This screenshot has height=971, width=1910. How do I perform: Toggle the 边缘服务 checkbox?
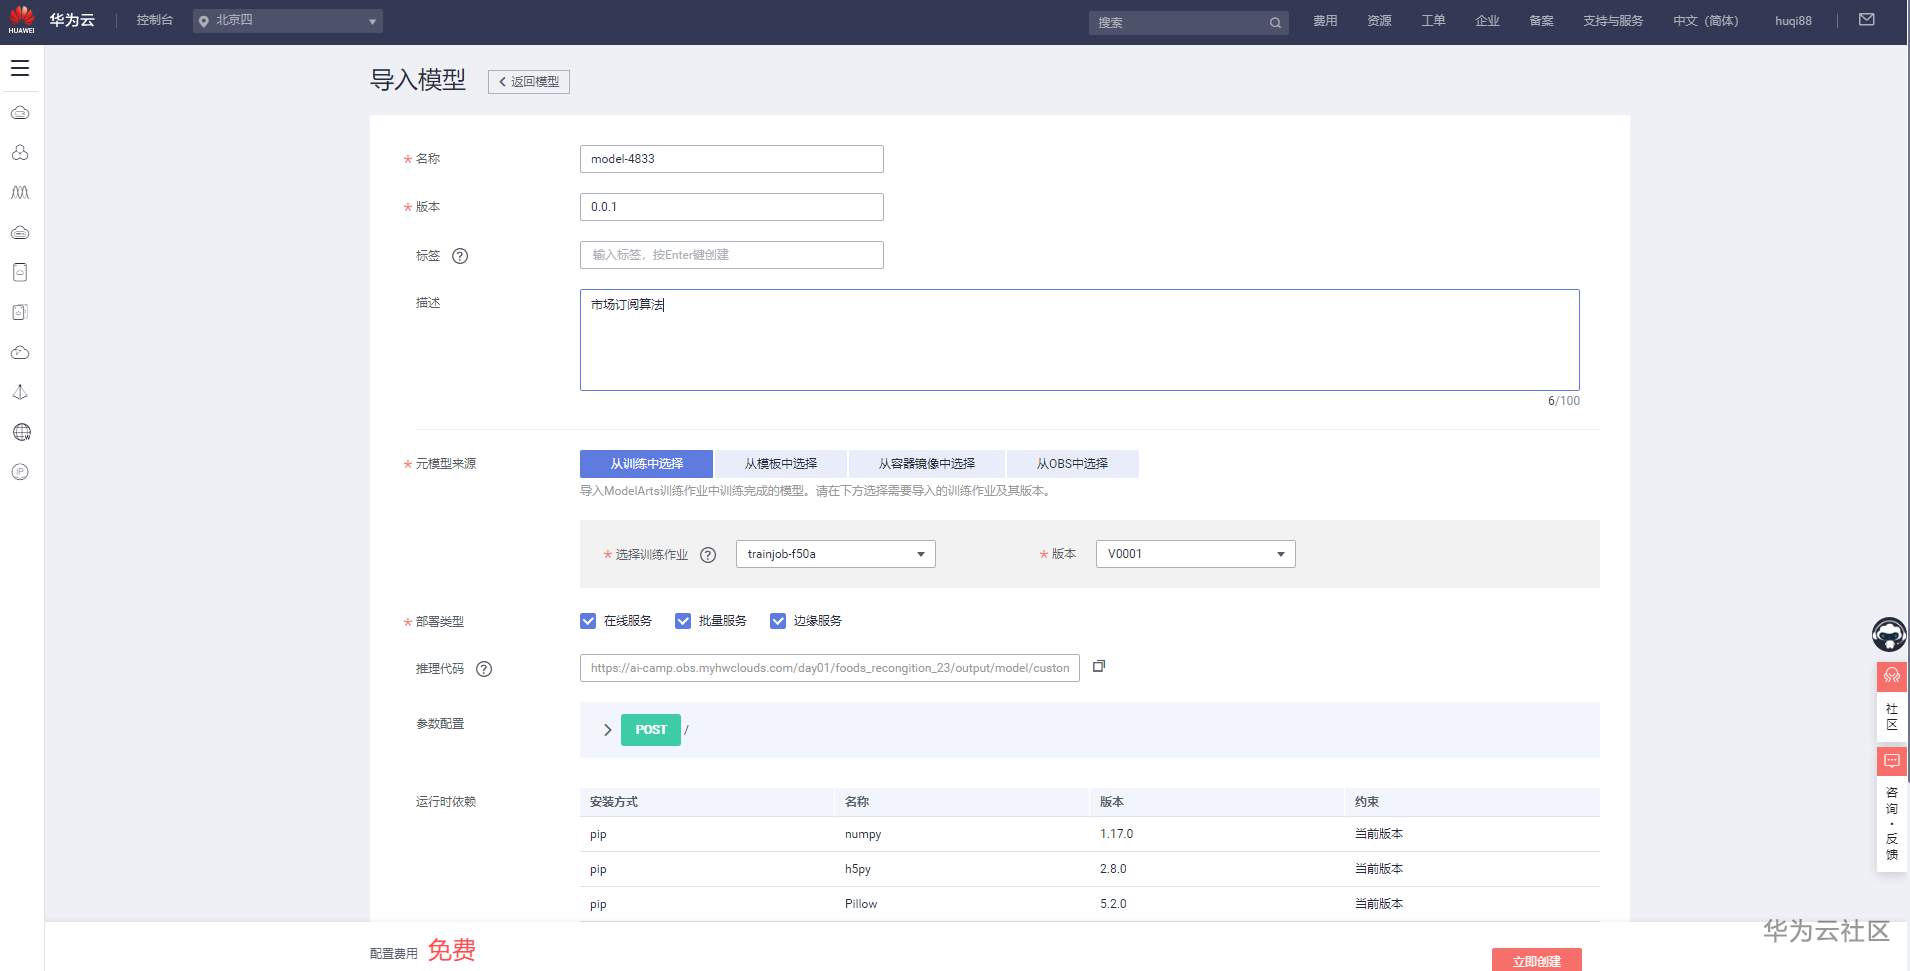coord(778,621)
